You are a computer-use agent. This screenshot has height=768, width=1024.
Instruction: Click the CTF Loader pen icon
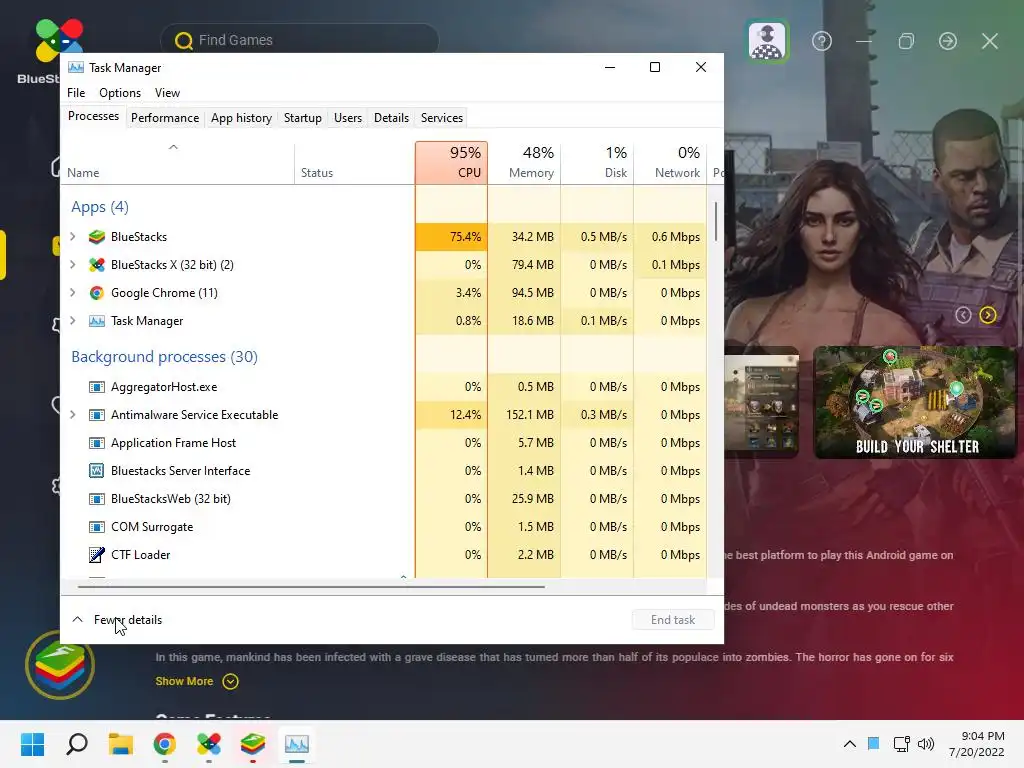[x=97, y=555]
